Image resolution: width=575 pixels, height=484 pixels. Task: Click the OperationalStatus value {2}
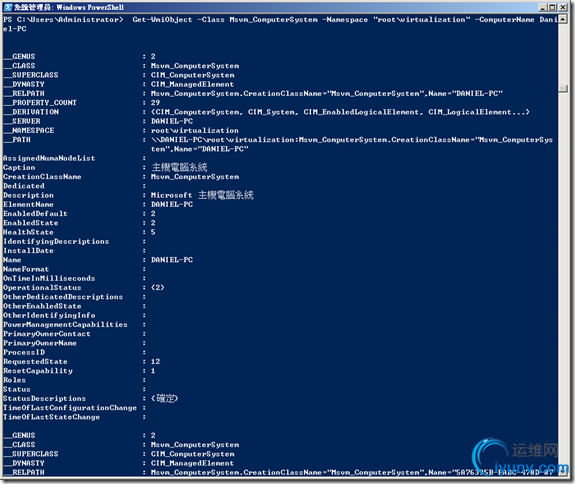coord(158,287)
